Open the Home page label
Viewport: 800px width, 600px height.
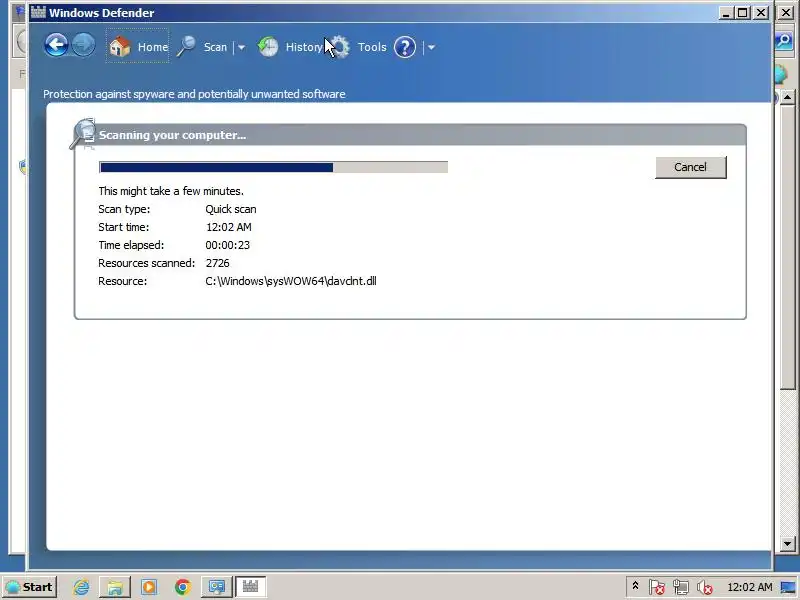coord(153,47)
